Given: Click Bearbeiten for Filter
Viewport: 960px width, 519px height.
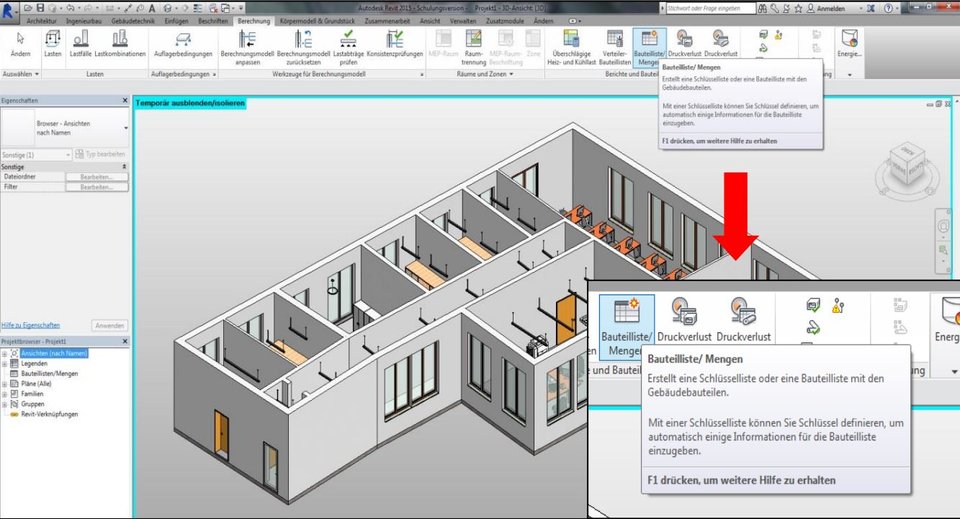Looking at the screenshot, I should pos(97,187).
